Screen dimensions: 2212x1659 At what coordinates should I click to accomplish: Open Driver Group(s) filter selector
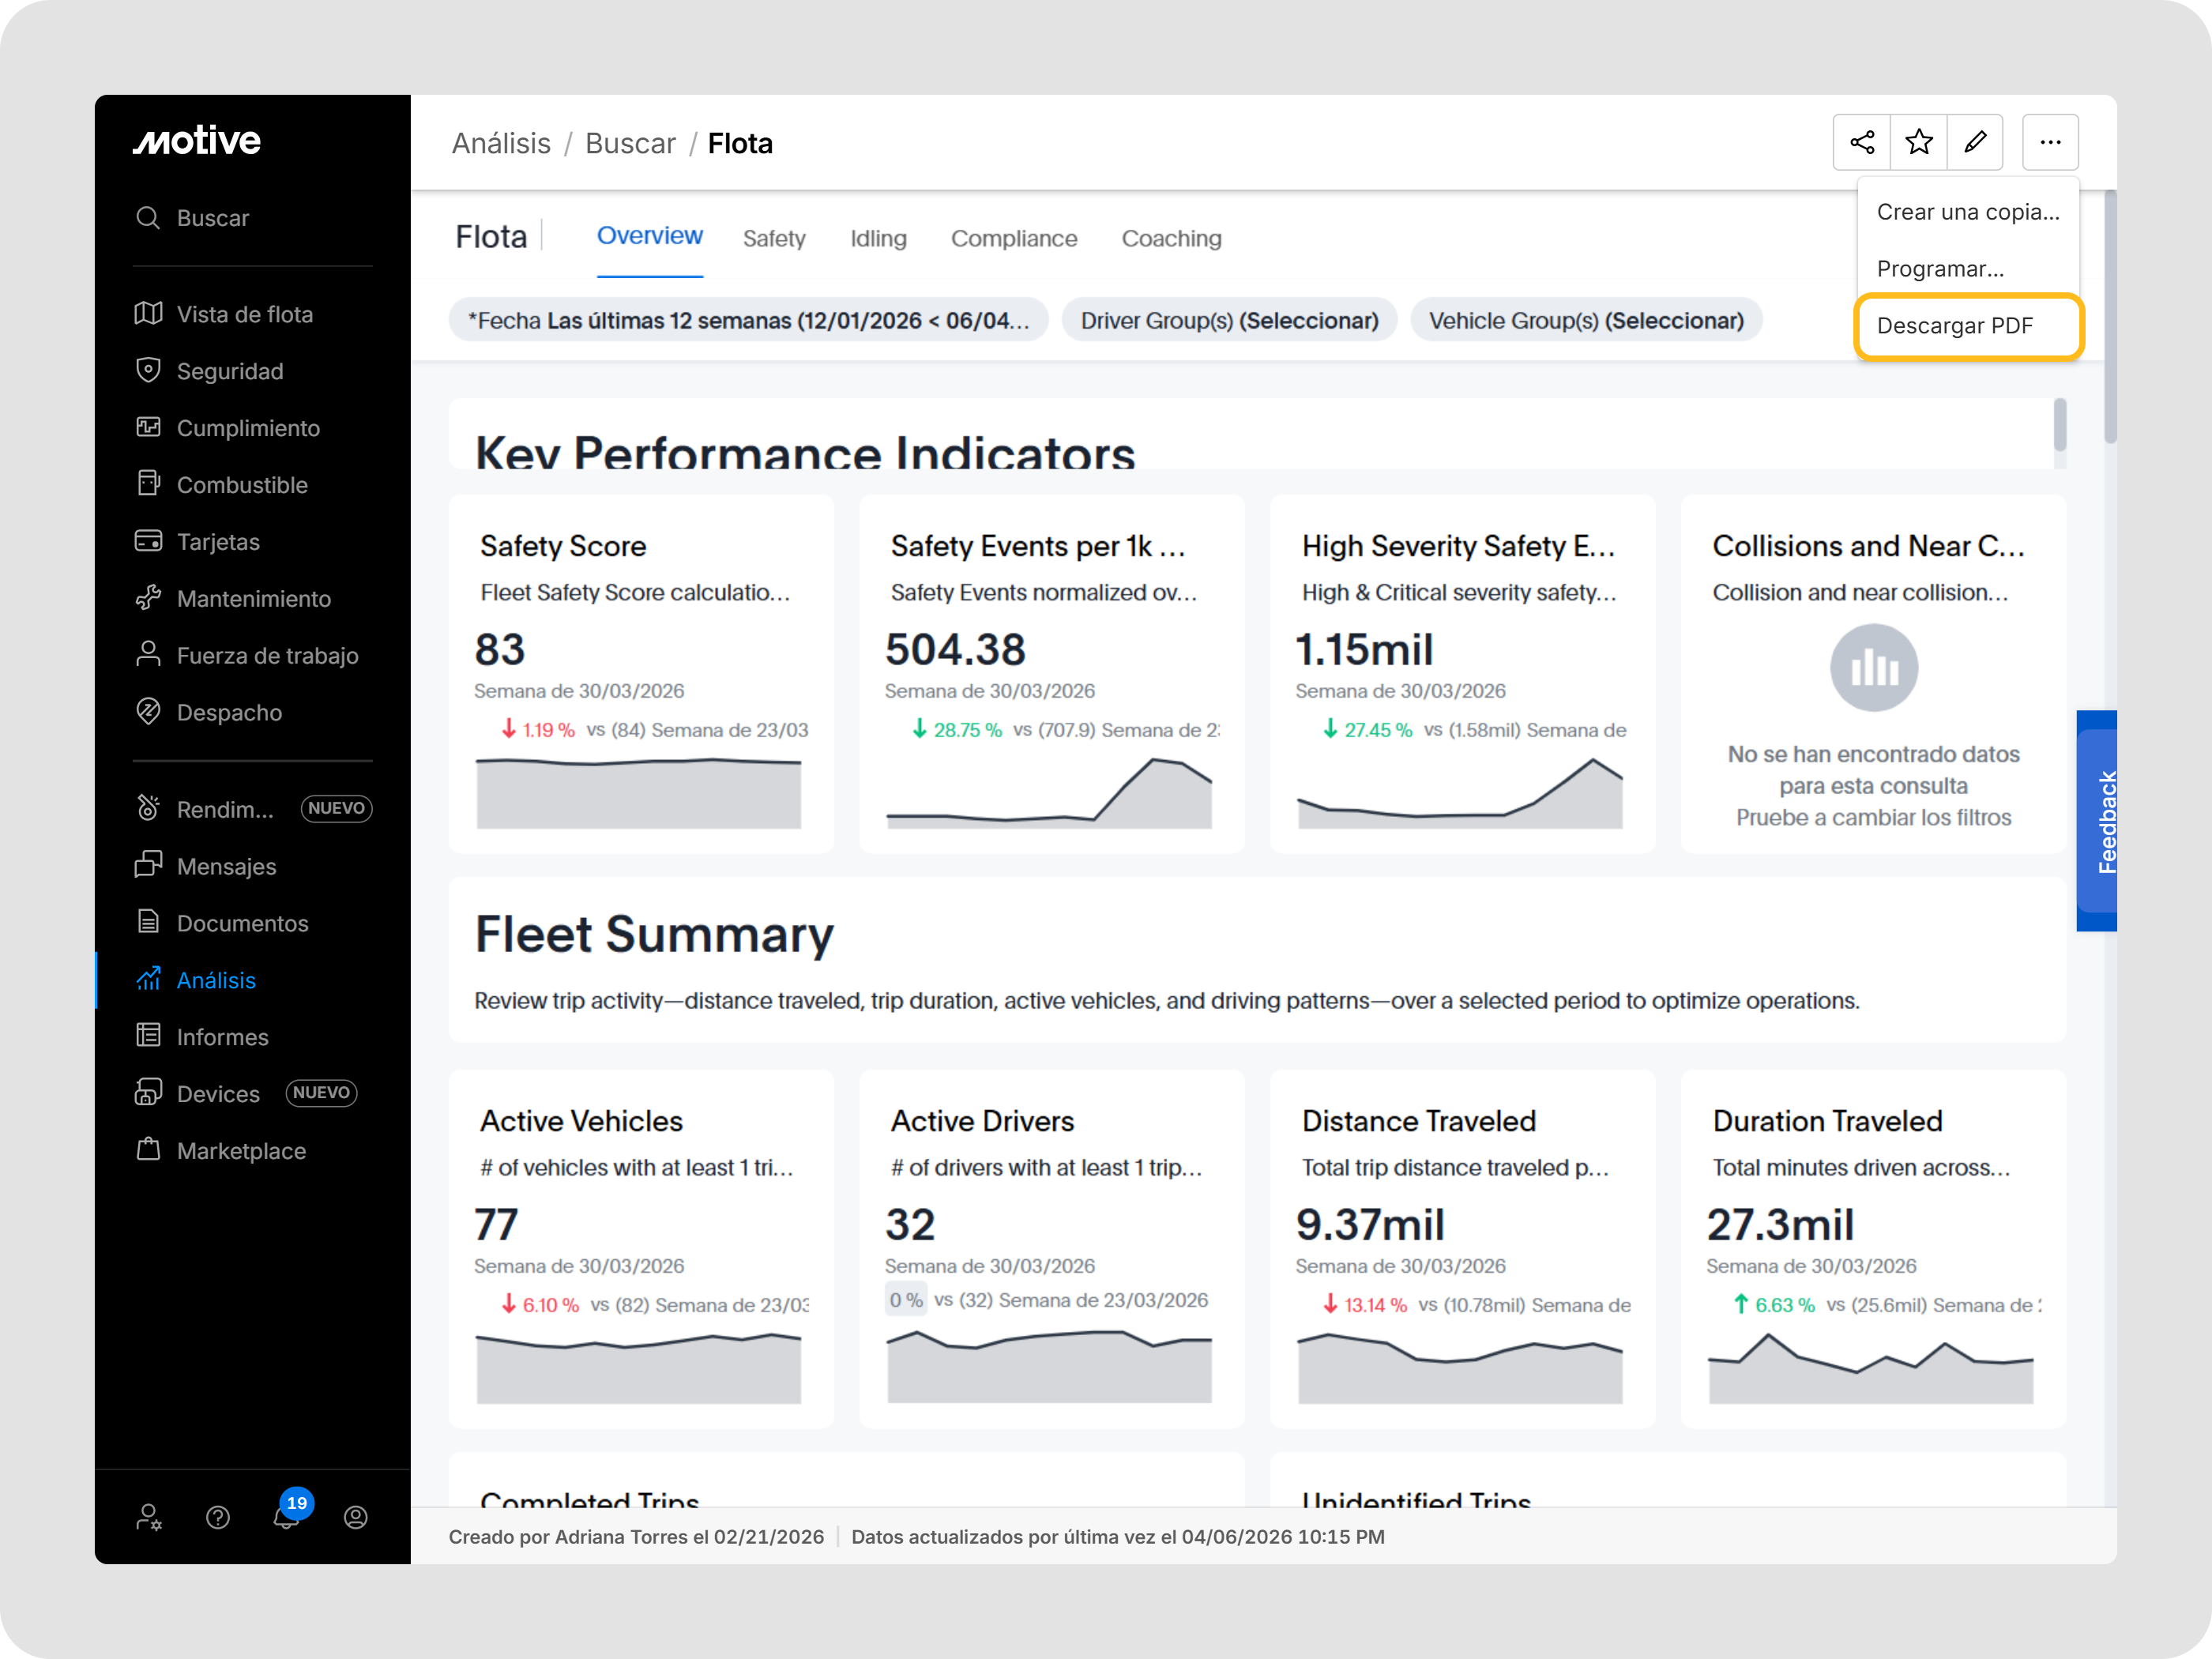[x=1228, y=321]
